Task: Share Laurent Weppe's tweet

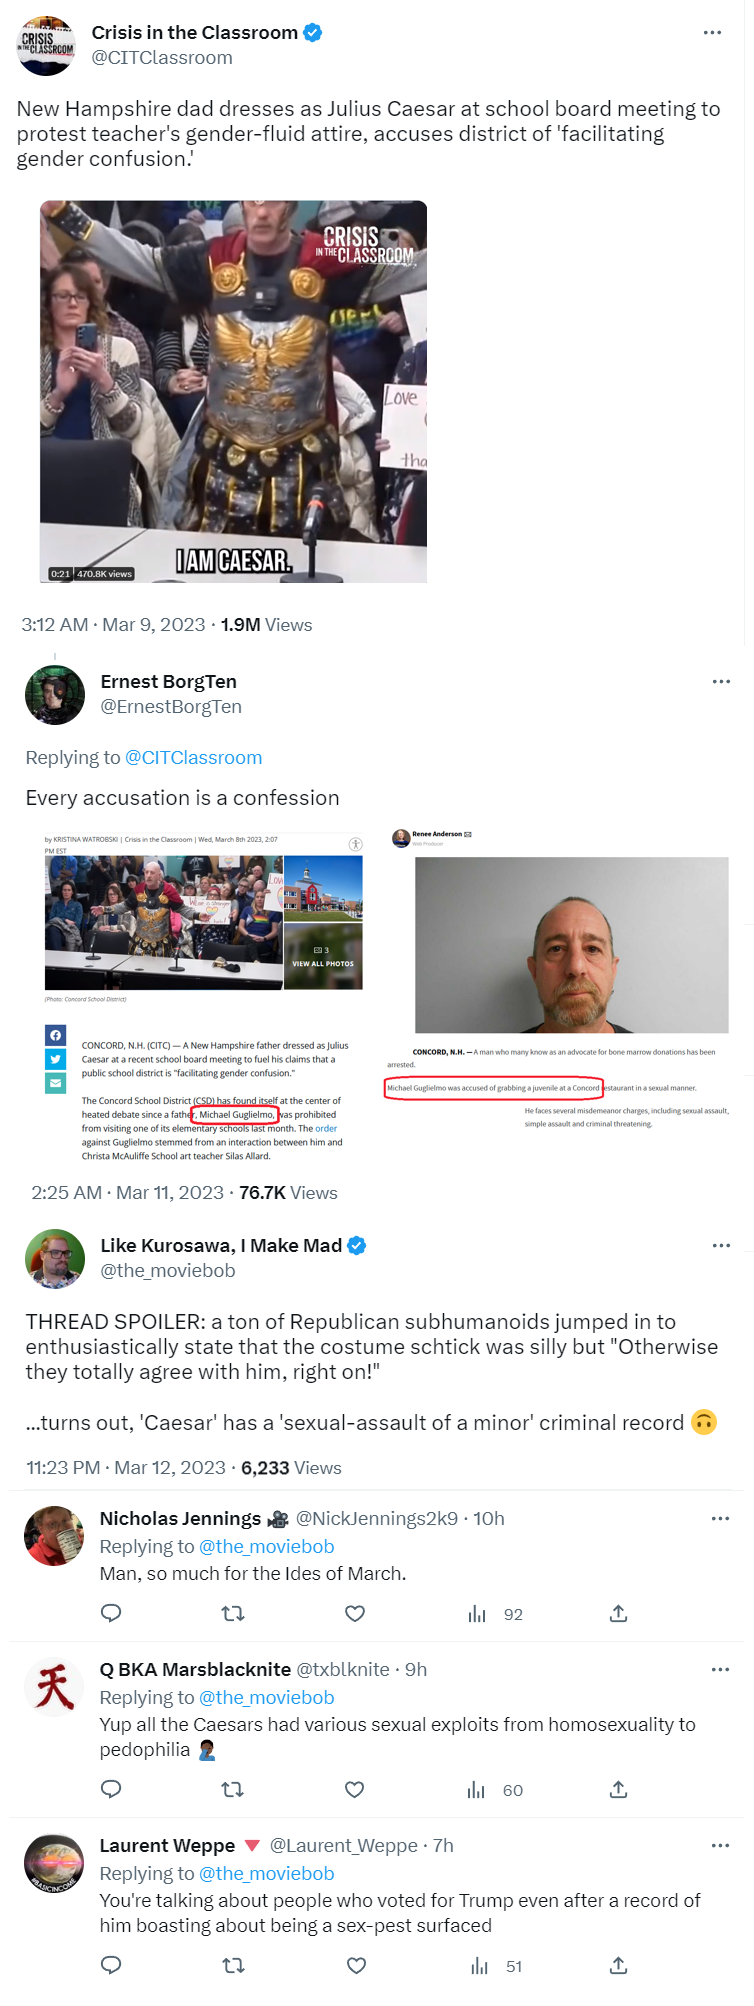Action: pyautogui.click(x=618, y=1965)
